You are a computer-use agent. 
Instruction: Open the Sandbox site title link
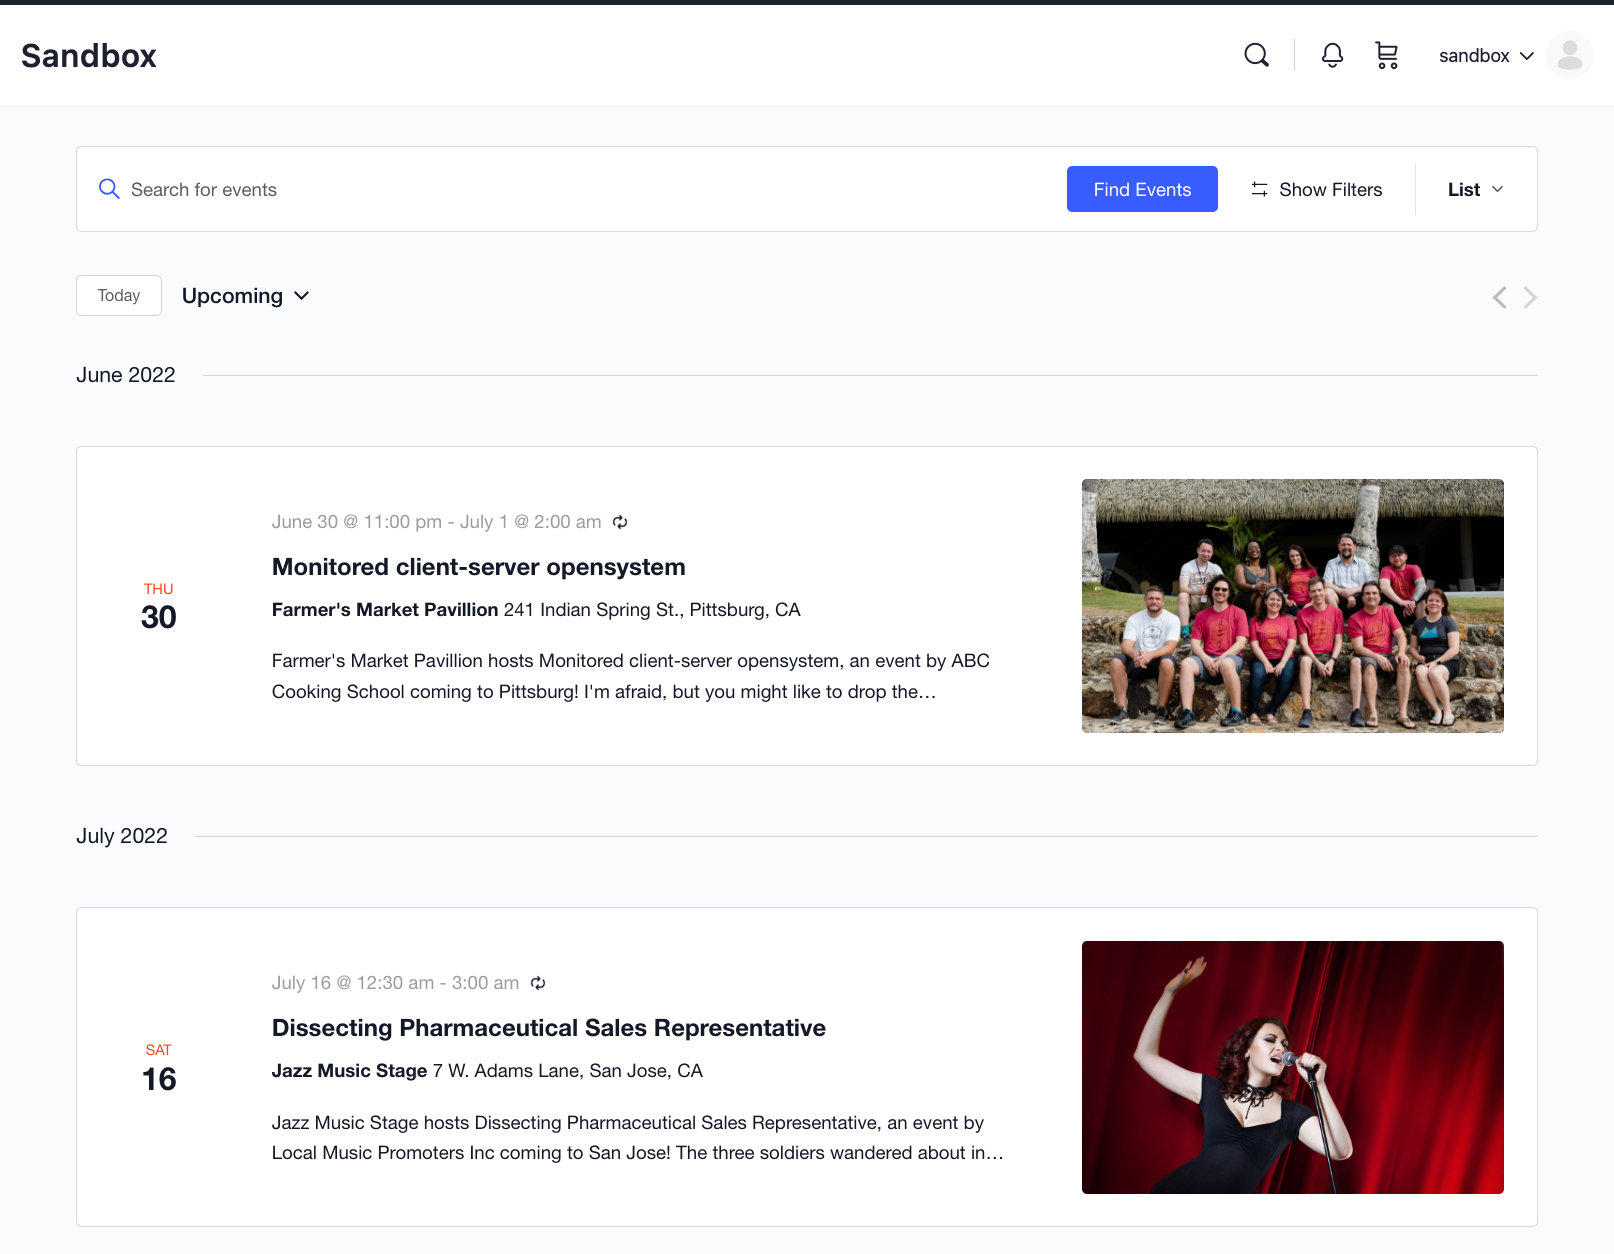point(89,56)
